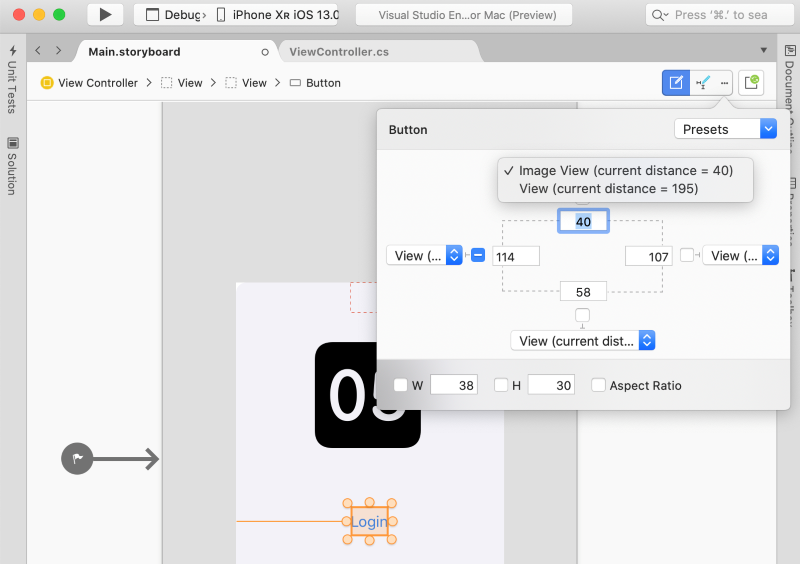Image resolution: width=800 pixels, height=564 pixels.
Task: Open the three-dots more options toolbar button
Action: pyautogui.click(x=724, y=83)
